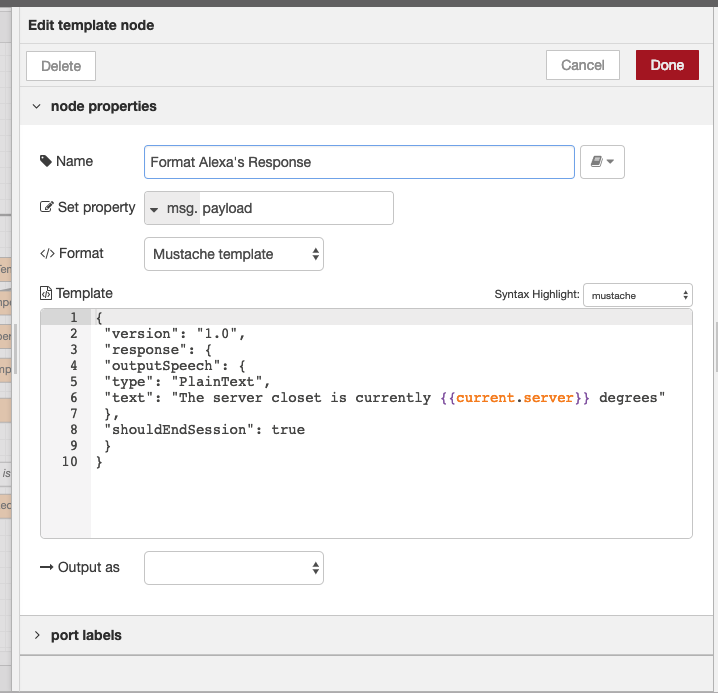Screen dimensions: 718x694
Task: Open the Format Mustache template dropdown
Action: click(234, 254)
